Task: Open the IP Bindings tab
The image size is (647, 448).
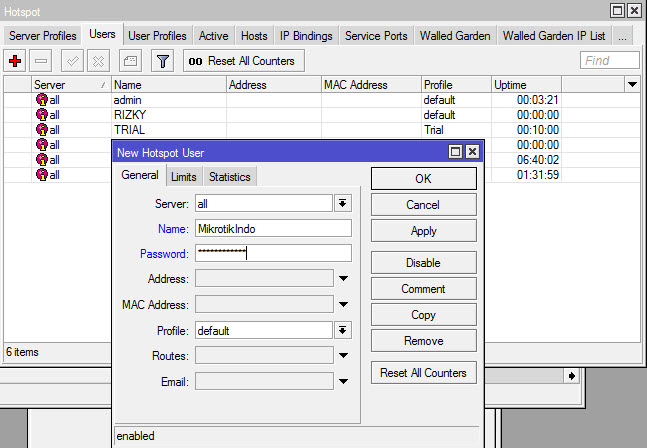Action: coord(306,36)
